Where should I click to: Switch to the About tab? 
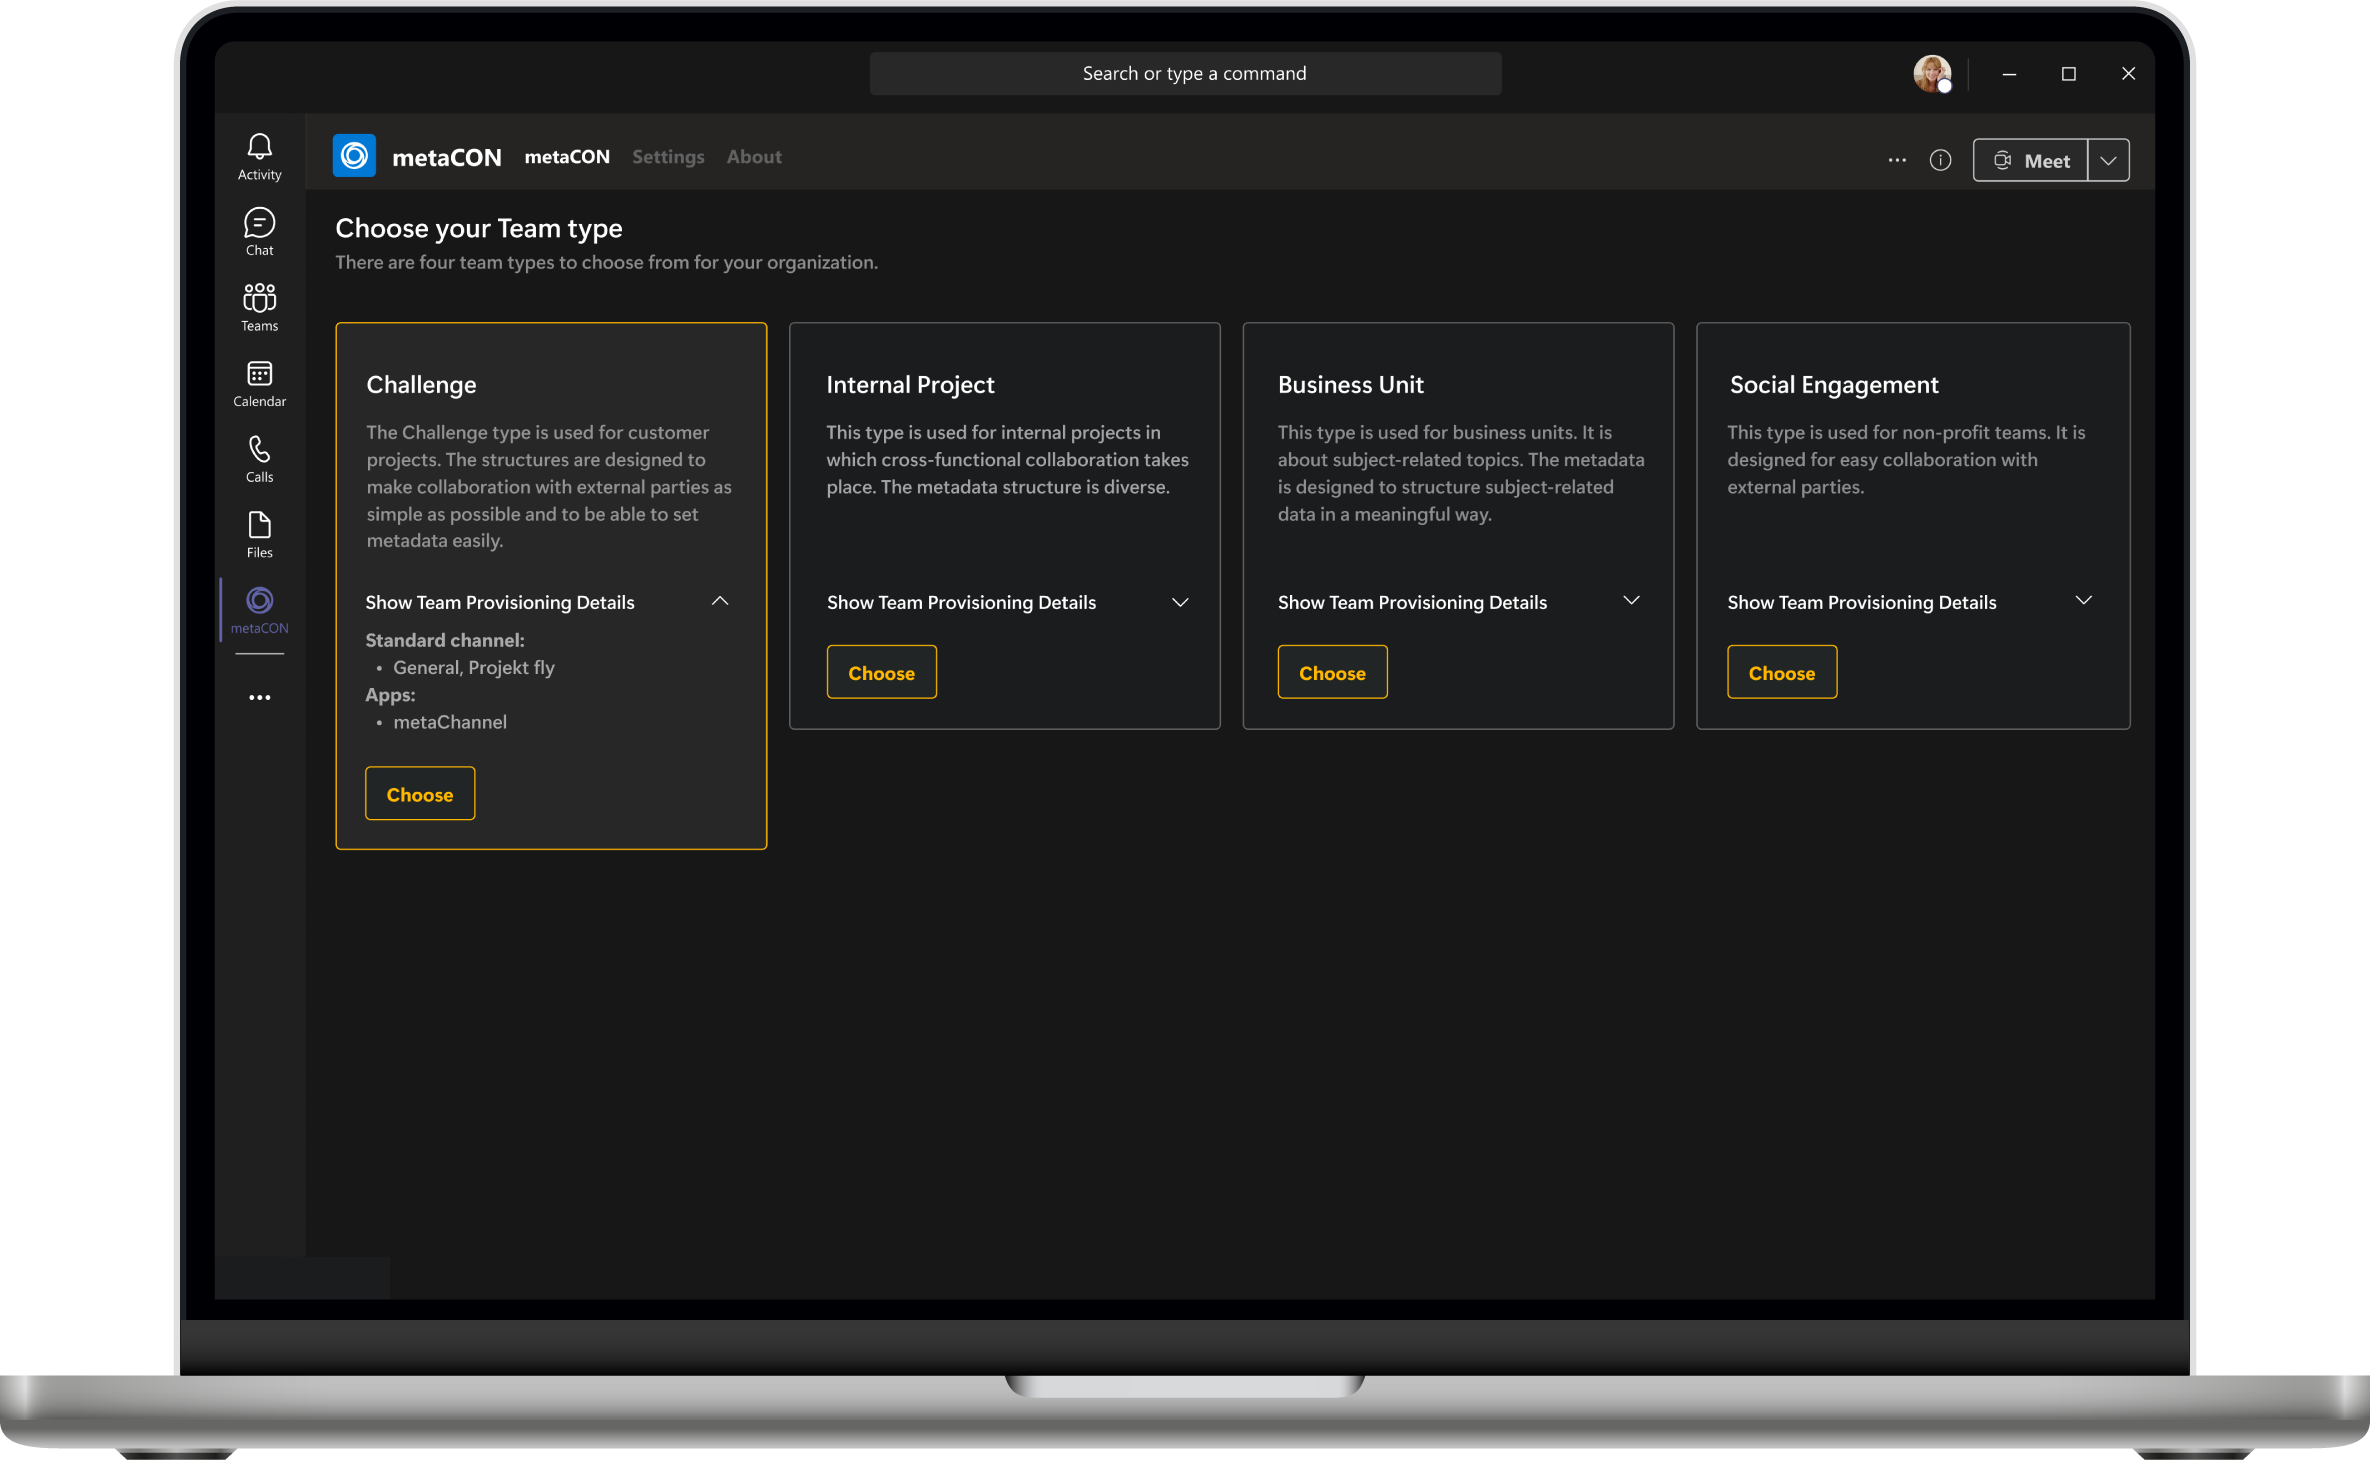click(x=754, y=157)
